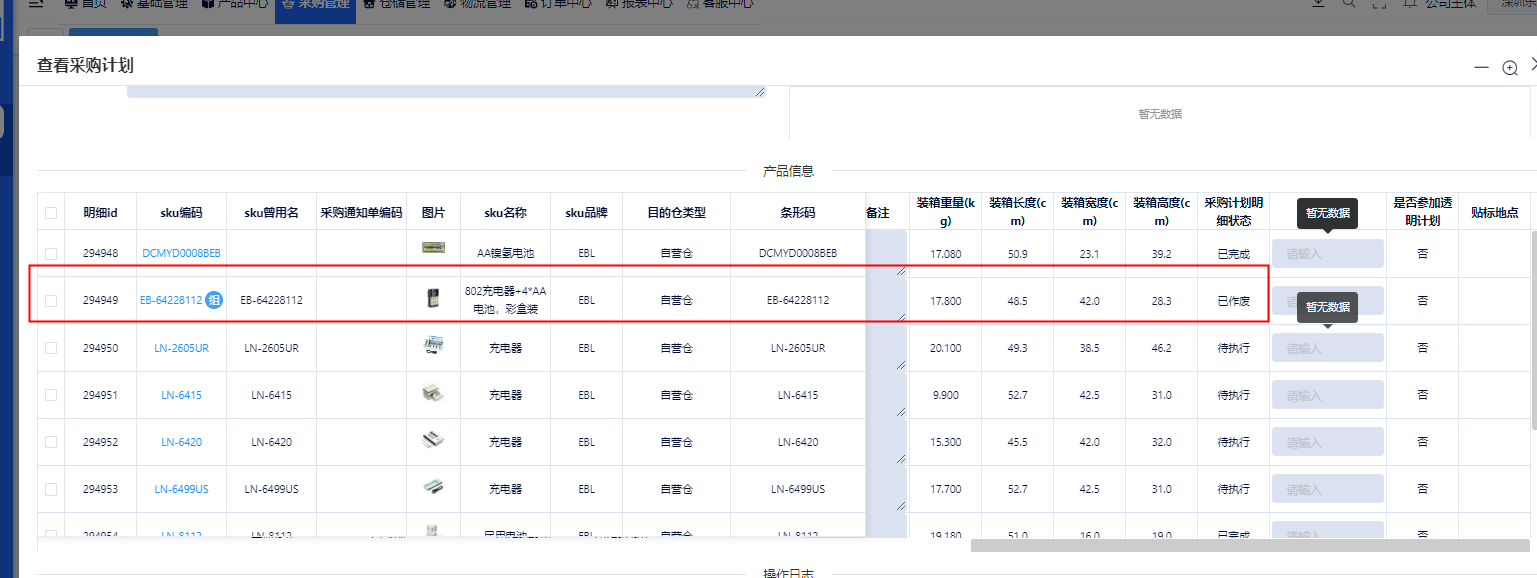
Task: Click the 请输入 input field on the 294950 row
Action: point(1327,347)
